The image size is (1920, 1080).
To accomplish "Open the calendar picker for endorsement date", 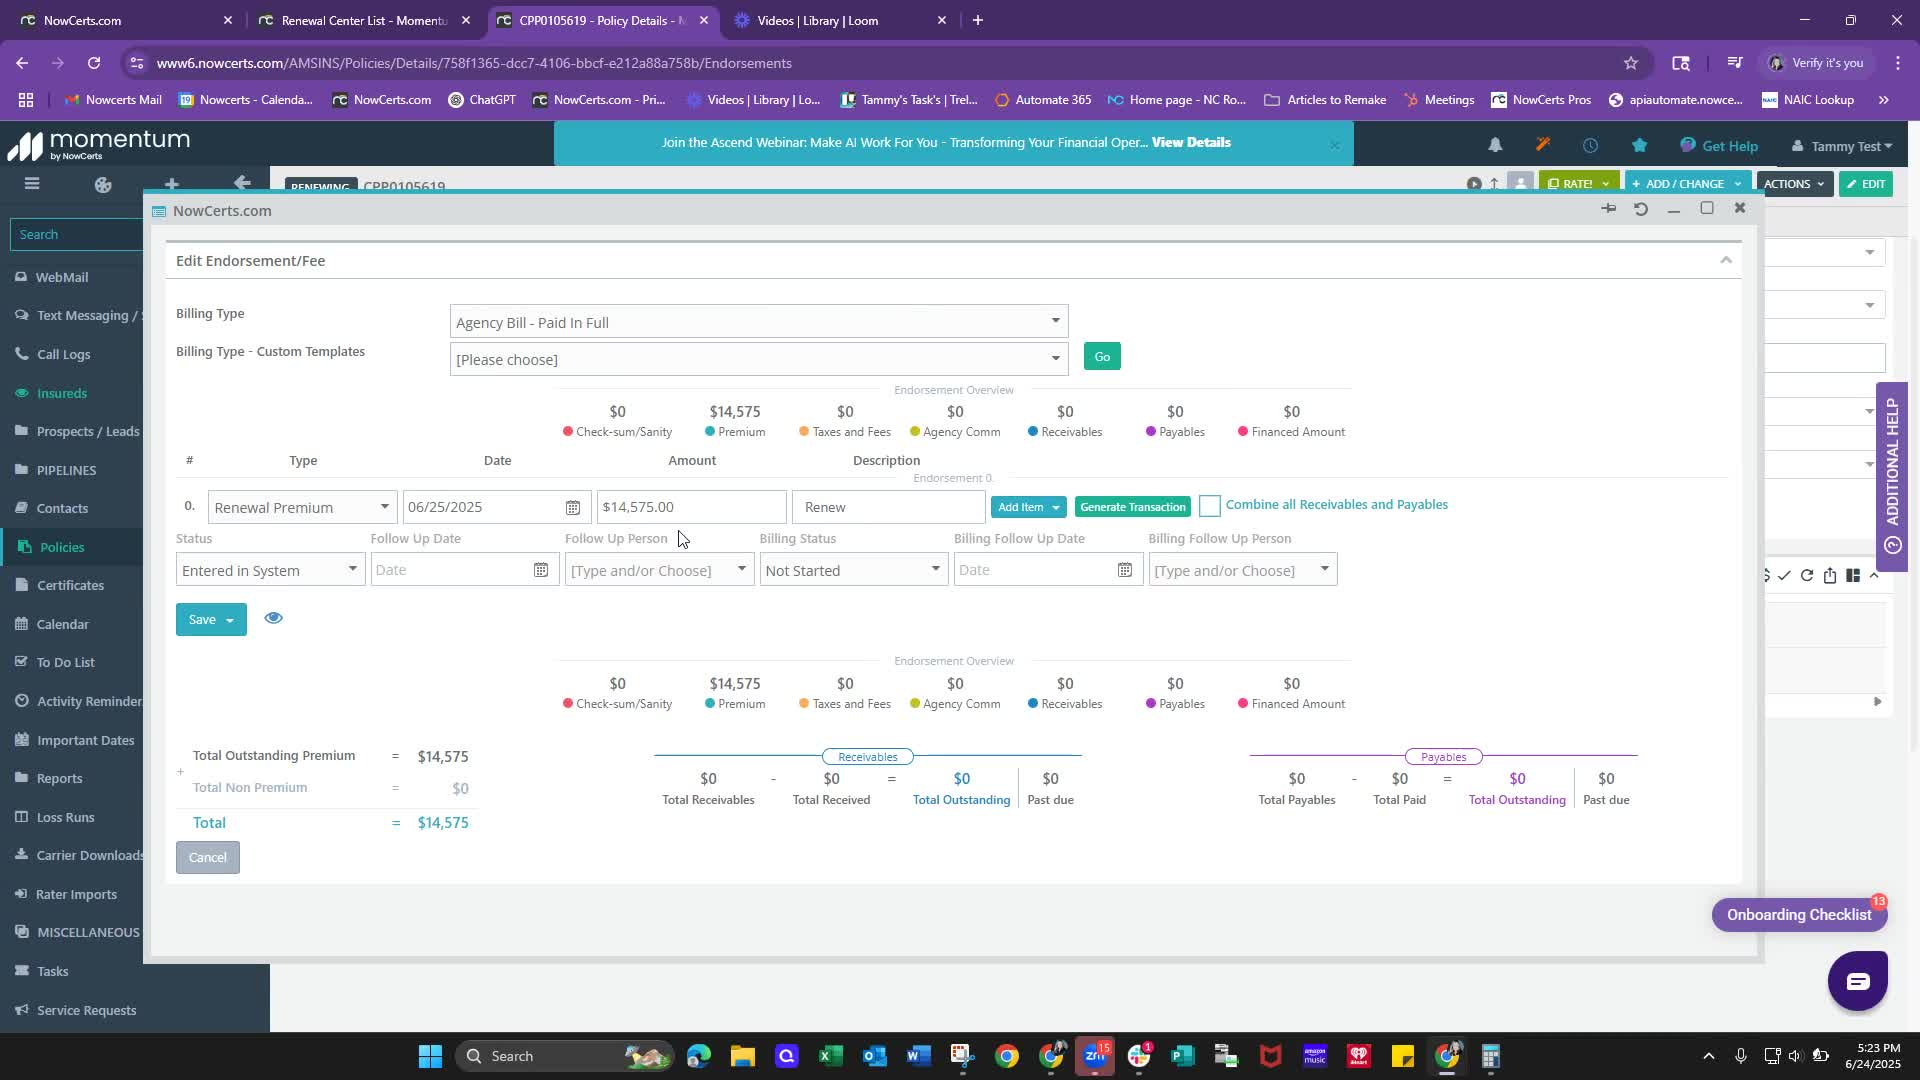I will coord(572,508).
